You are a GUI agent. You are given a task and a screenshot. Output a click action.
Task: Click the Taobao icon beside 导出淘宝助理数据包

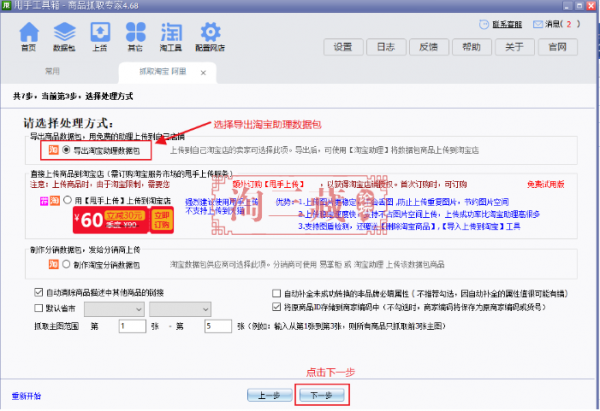tap(53, 150)
